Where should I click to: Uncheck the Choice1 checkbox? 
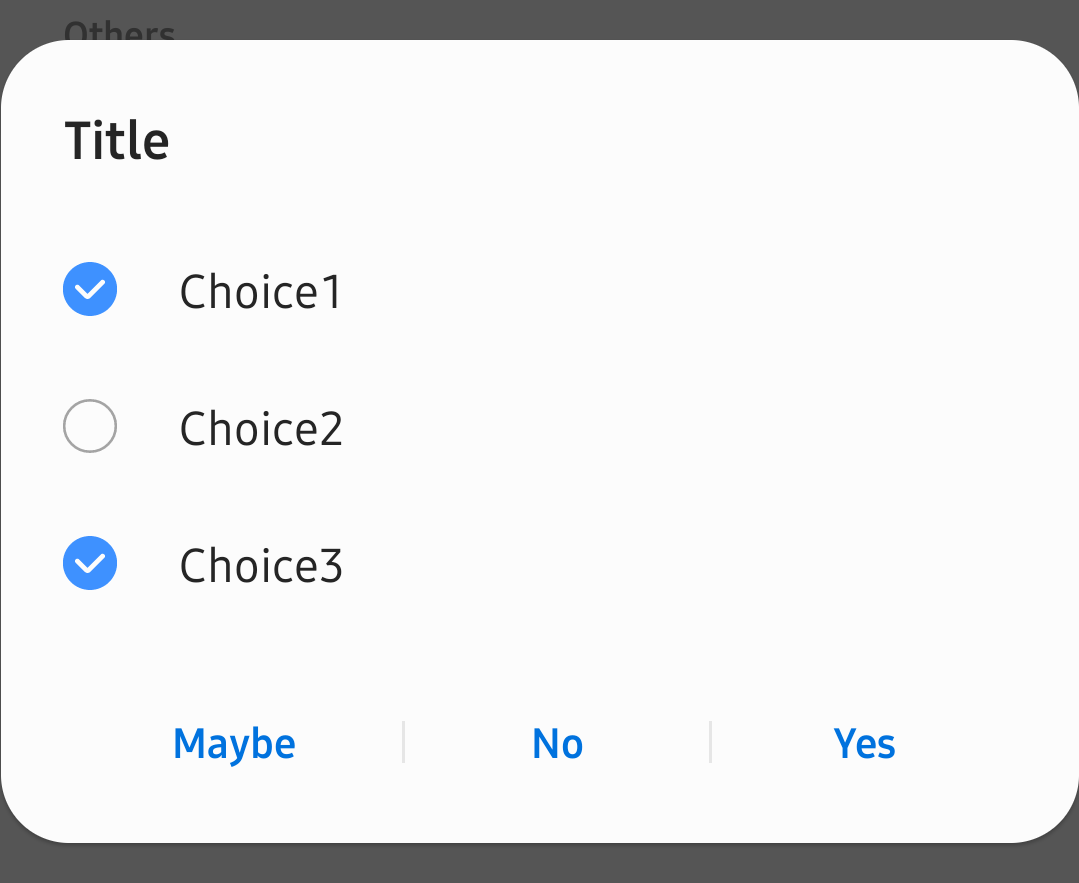[x=90, y=290]
